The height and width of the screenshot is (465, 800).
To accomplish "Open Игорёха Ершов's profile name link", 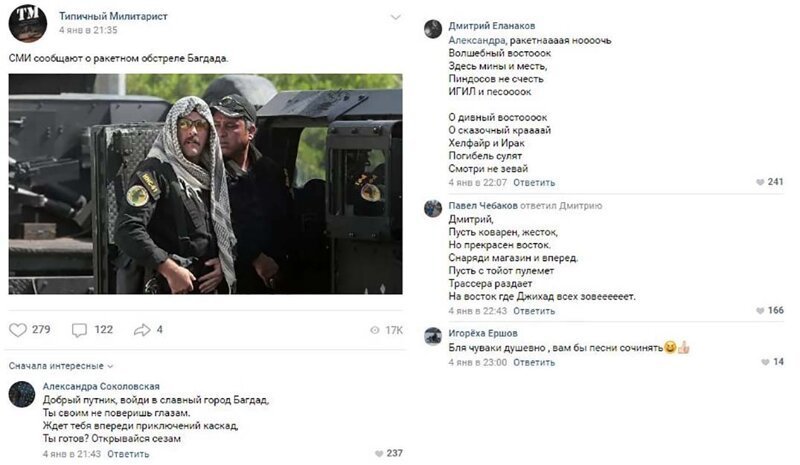I will (x=483, y=333).
